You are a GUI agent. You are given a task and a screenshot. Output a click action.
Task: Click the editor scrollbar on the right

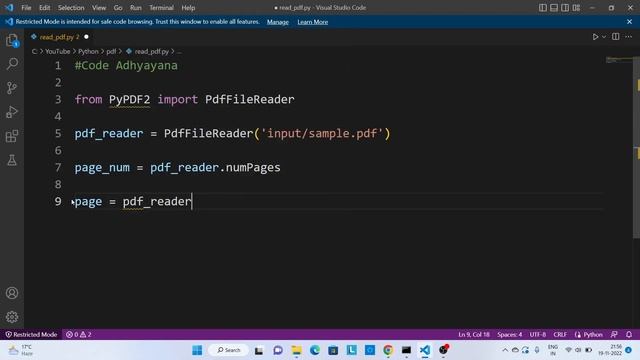tap(636, 147)
